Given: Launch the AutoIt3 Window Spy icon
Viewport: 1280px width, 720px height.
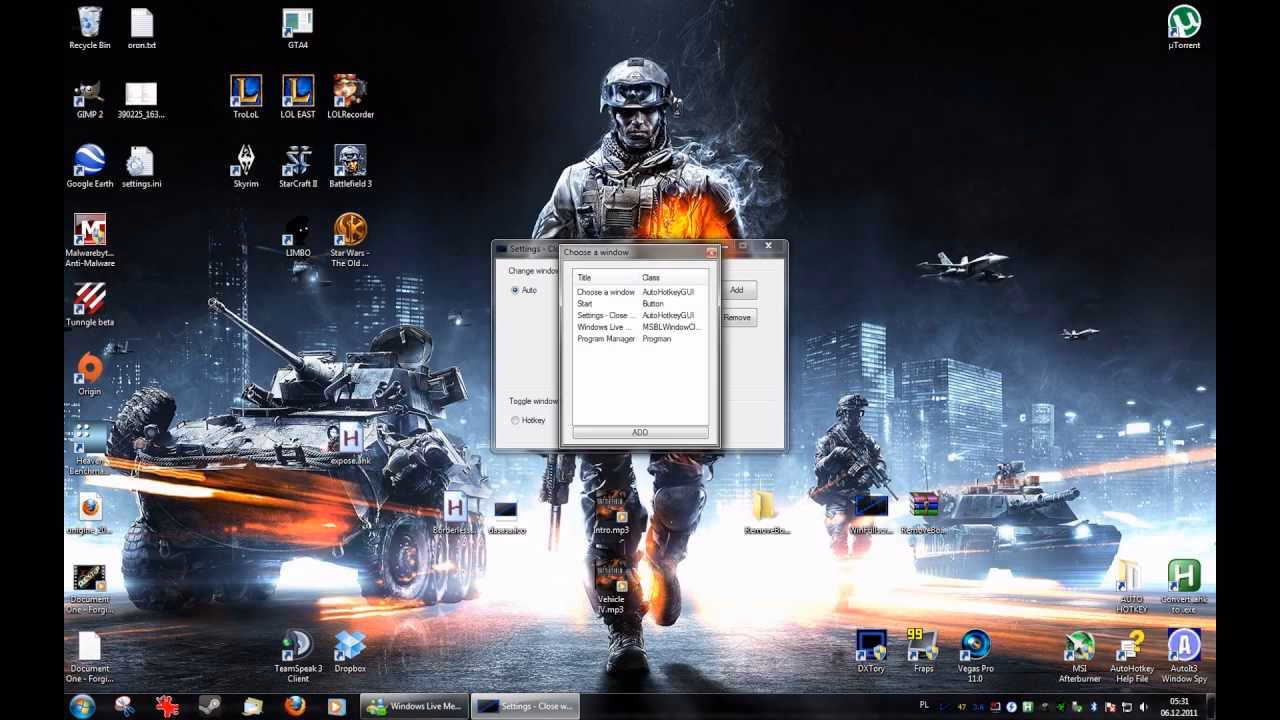Looking at the screenshot, I should coord(1184,655).
